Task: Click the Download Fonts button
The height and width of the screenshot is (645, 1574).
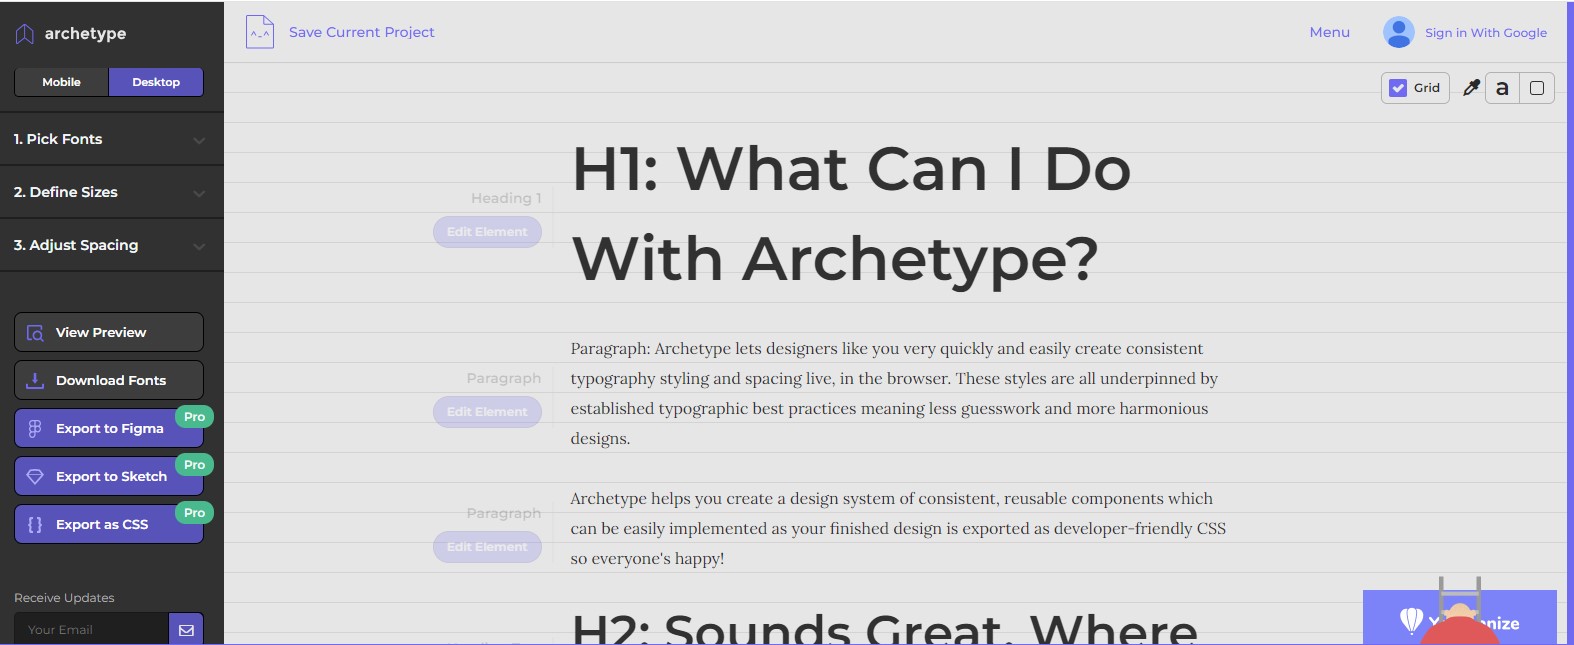Action: (x=109, y=380)
